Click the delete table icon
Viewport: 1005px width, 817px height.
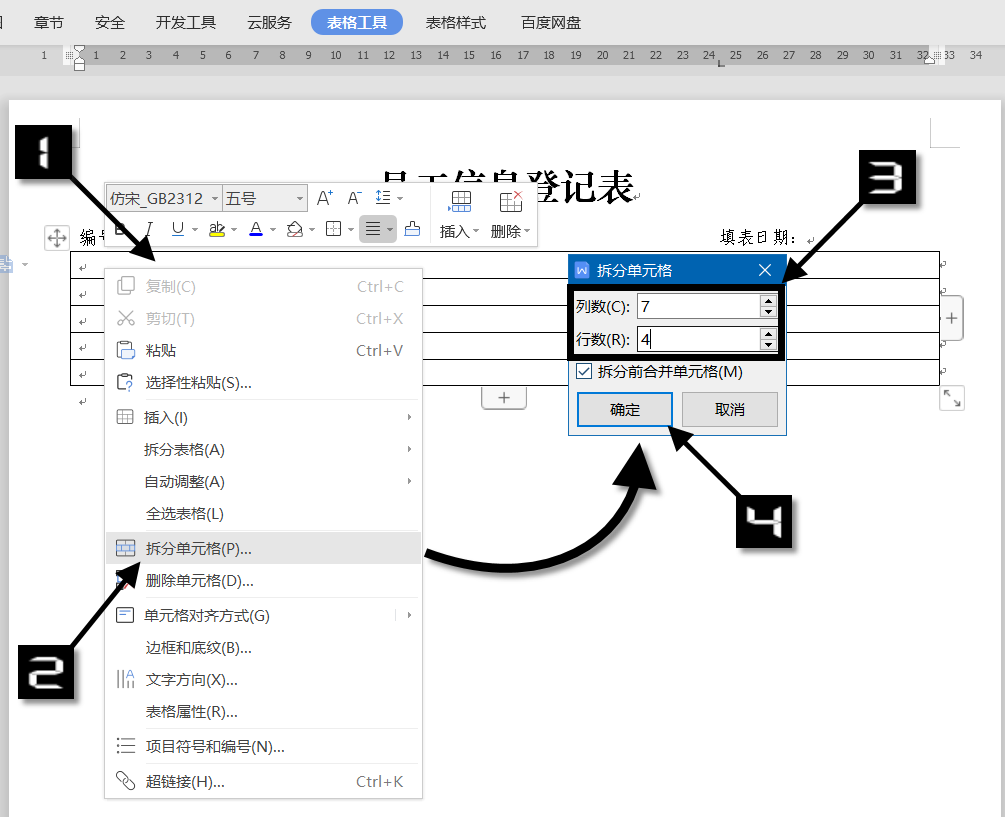coord(510,201)
